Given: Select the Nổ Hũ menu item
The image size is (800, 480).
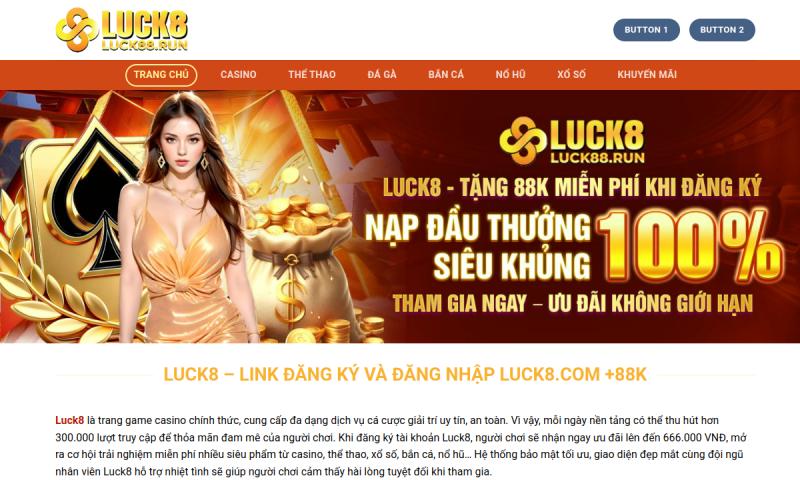Looking at the screenshot, I should click(x=510, y=74).
